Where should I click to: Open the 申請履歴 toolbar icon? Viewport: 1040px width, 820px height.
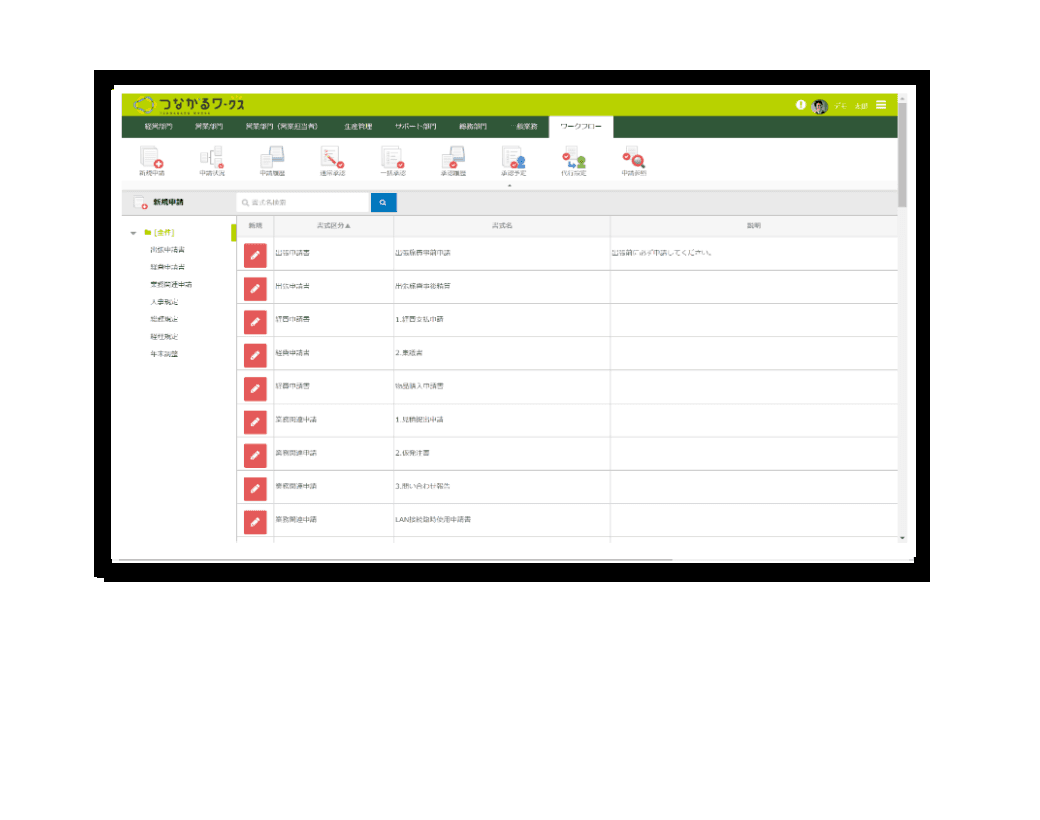[x=272, y=158]
